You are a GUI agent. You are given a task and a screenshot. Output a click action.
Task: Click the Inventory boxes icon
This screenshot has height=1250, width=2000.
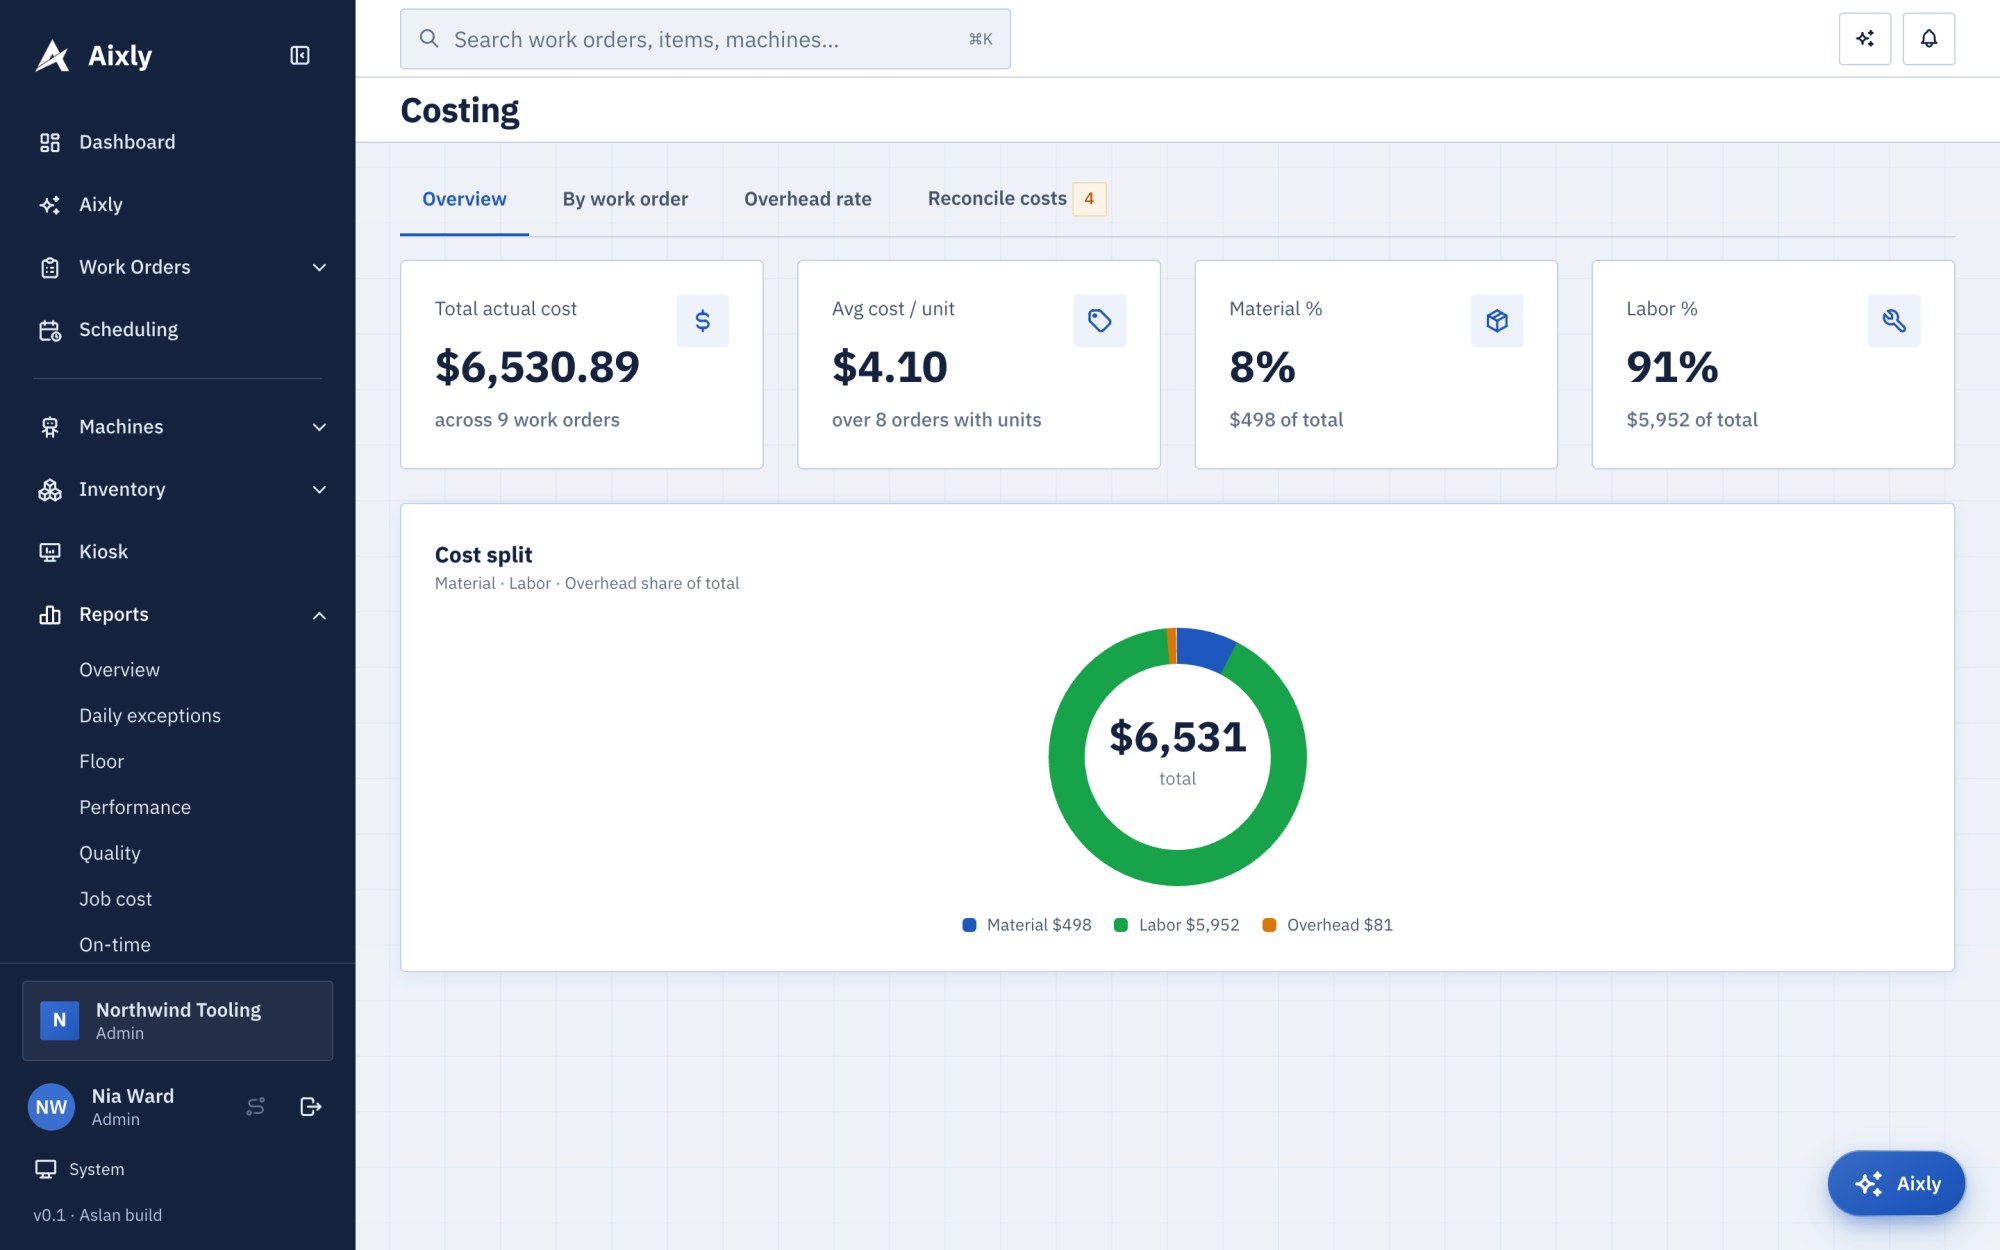(50, 490)
